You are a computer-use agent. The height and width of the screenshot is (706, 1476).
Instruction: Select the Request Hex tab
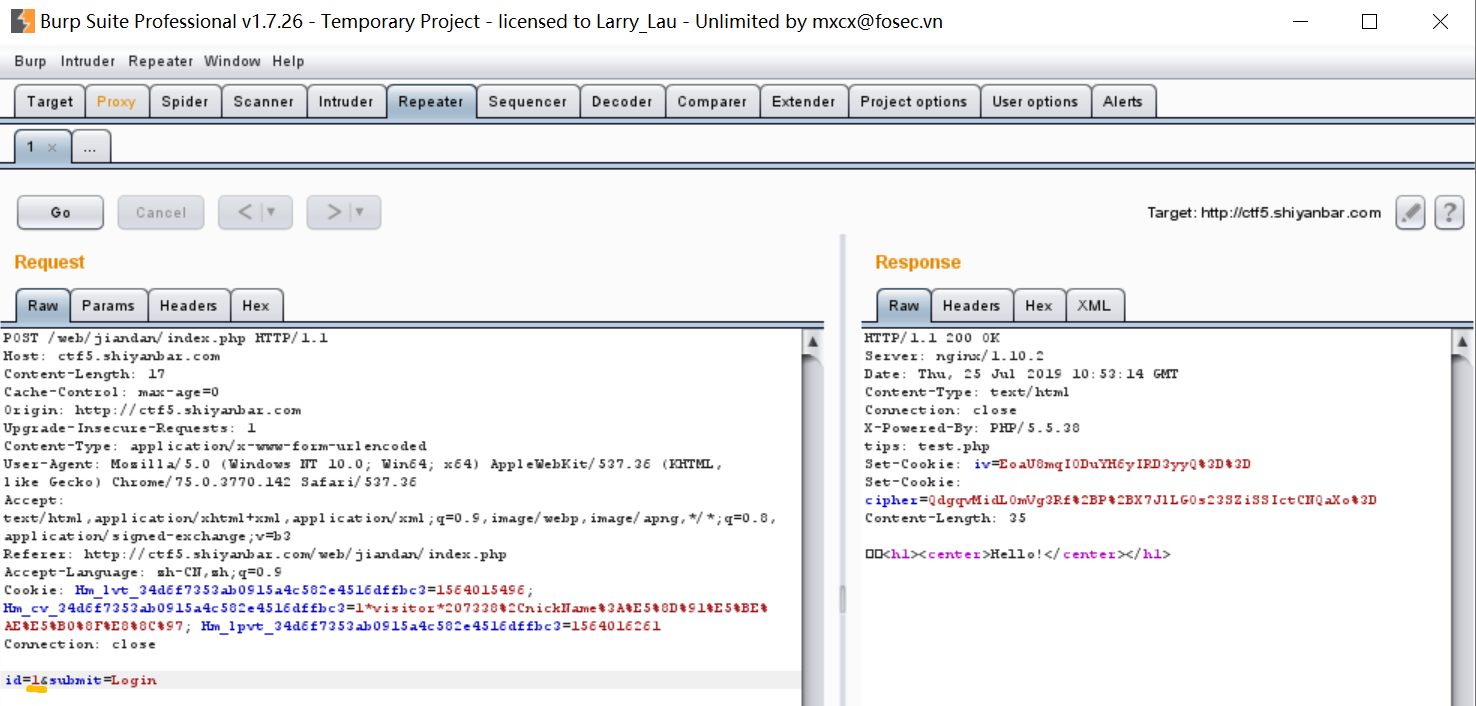click(x=256, y=306)
